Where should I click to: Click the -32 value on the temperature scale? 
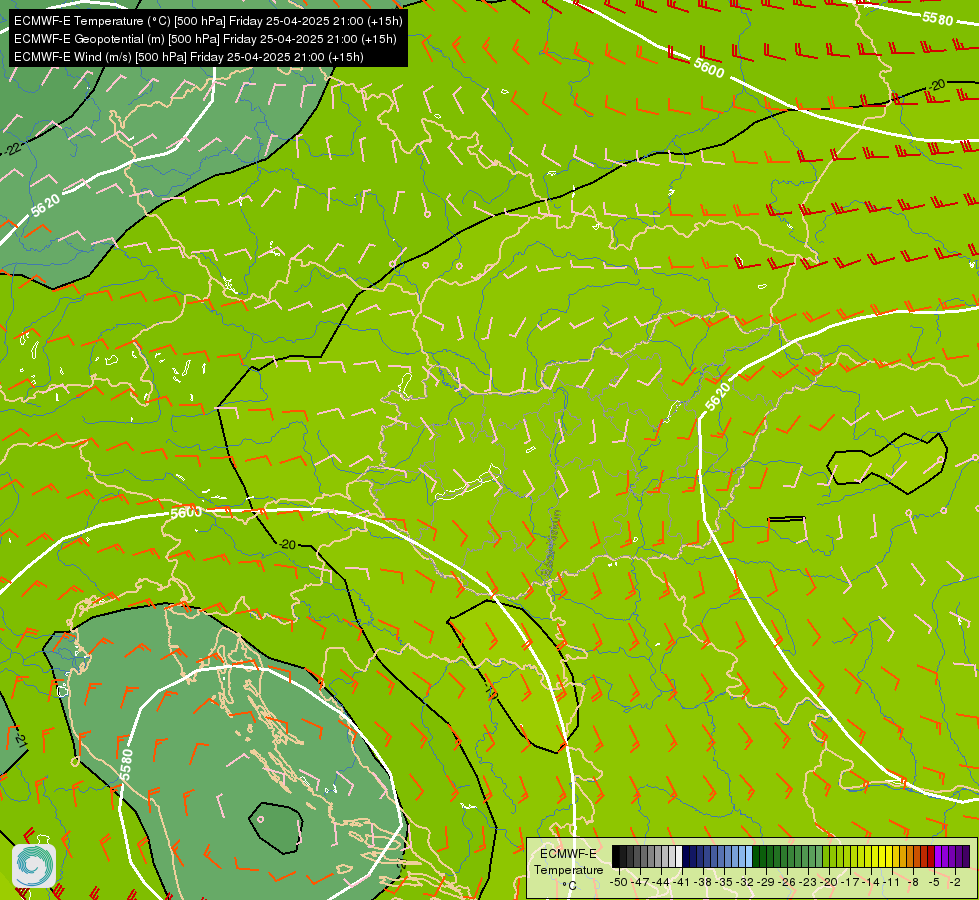[x=746, y=882]
